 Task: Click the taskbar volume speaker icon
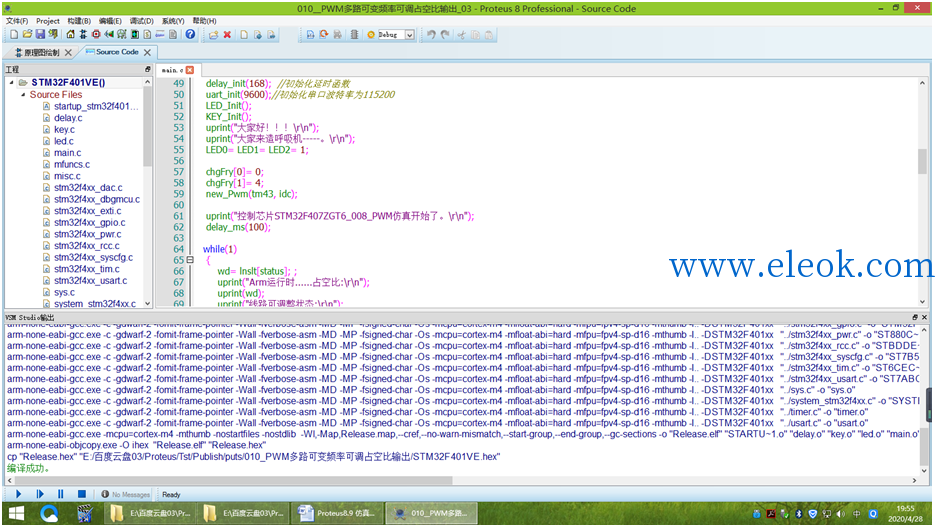pyautogui.click(x=841, y=513)
